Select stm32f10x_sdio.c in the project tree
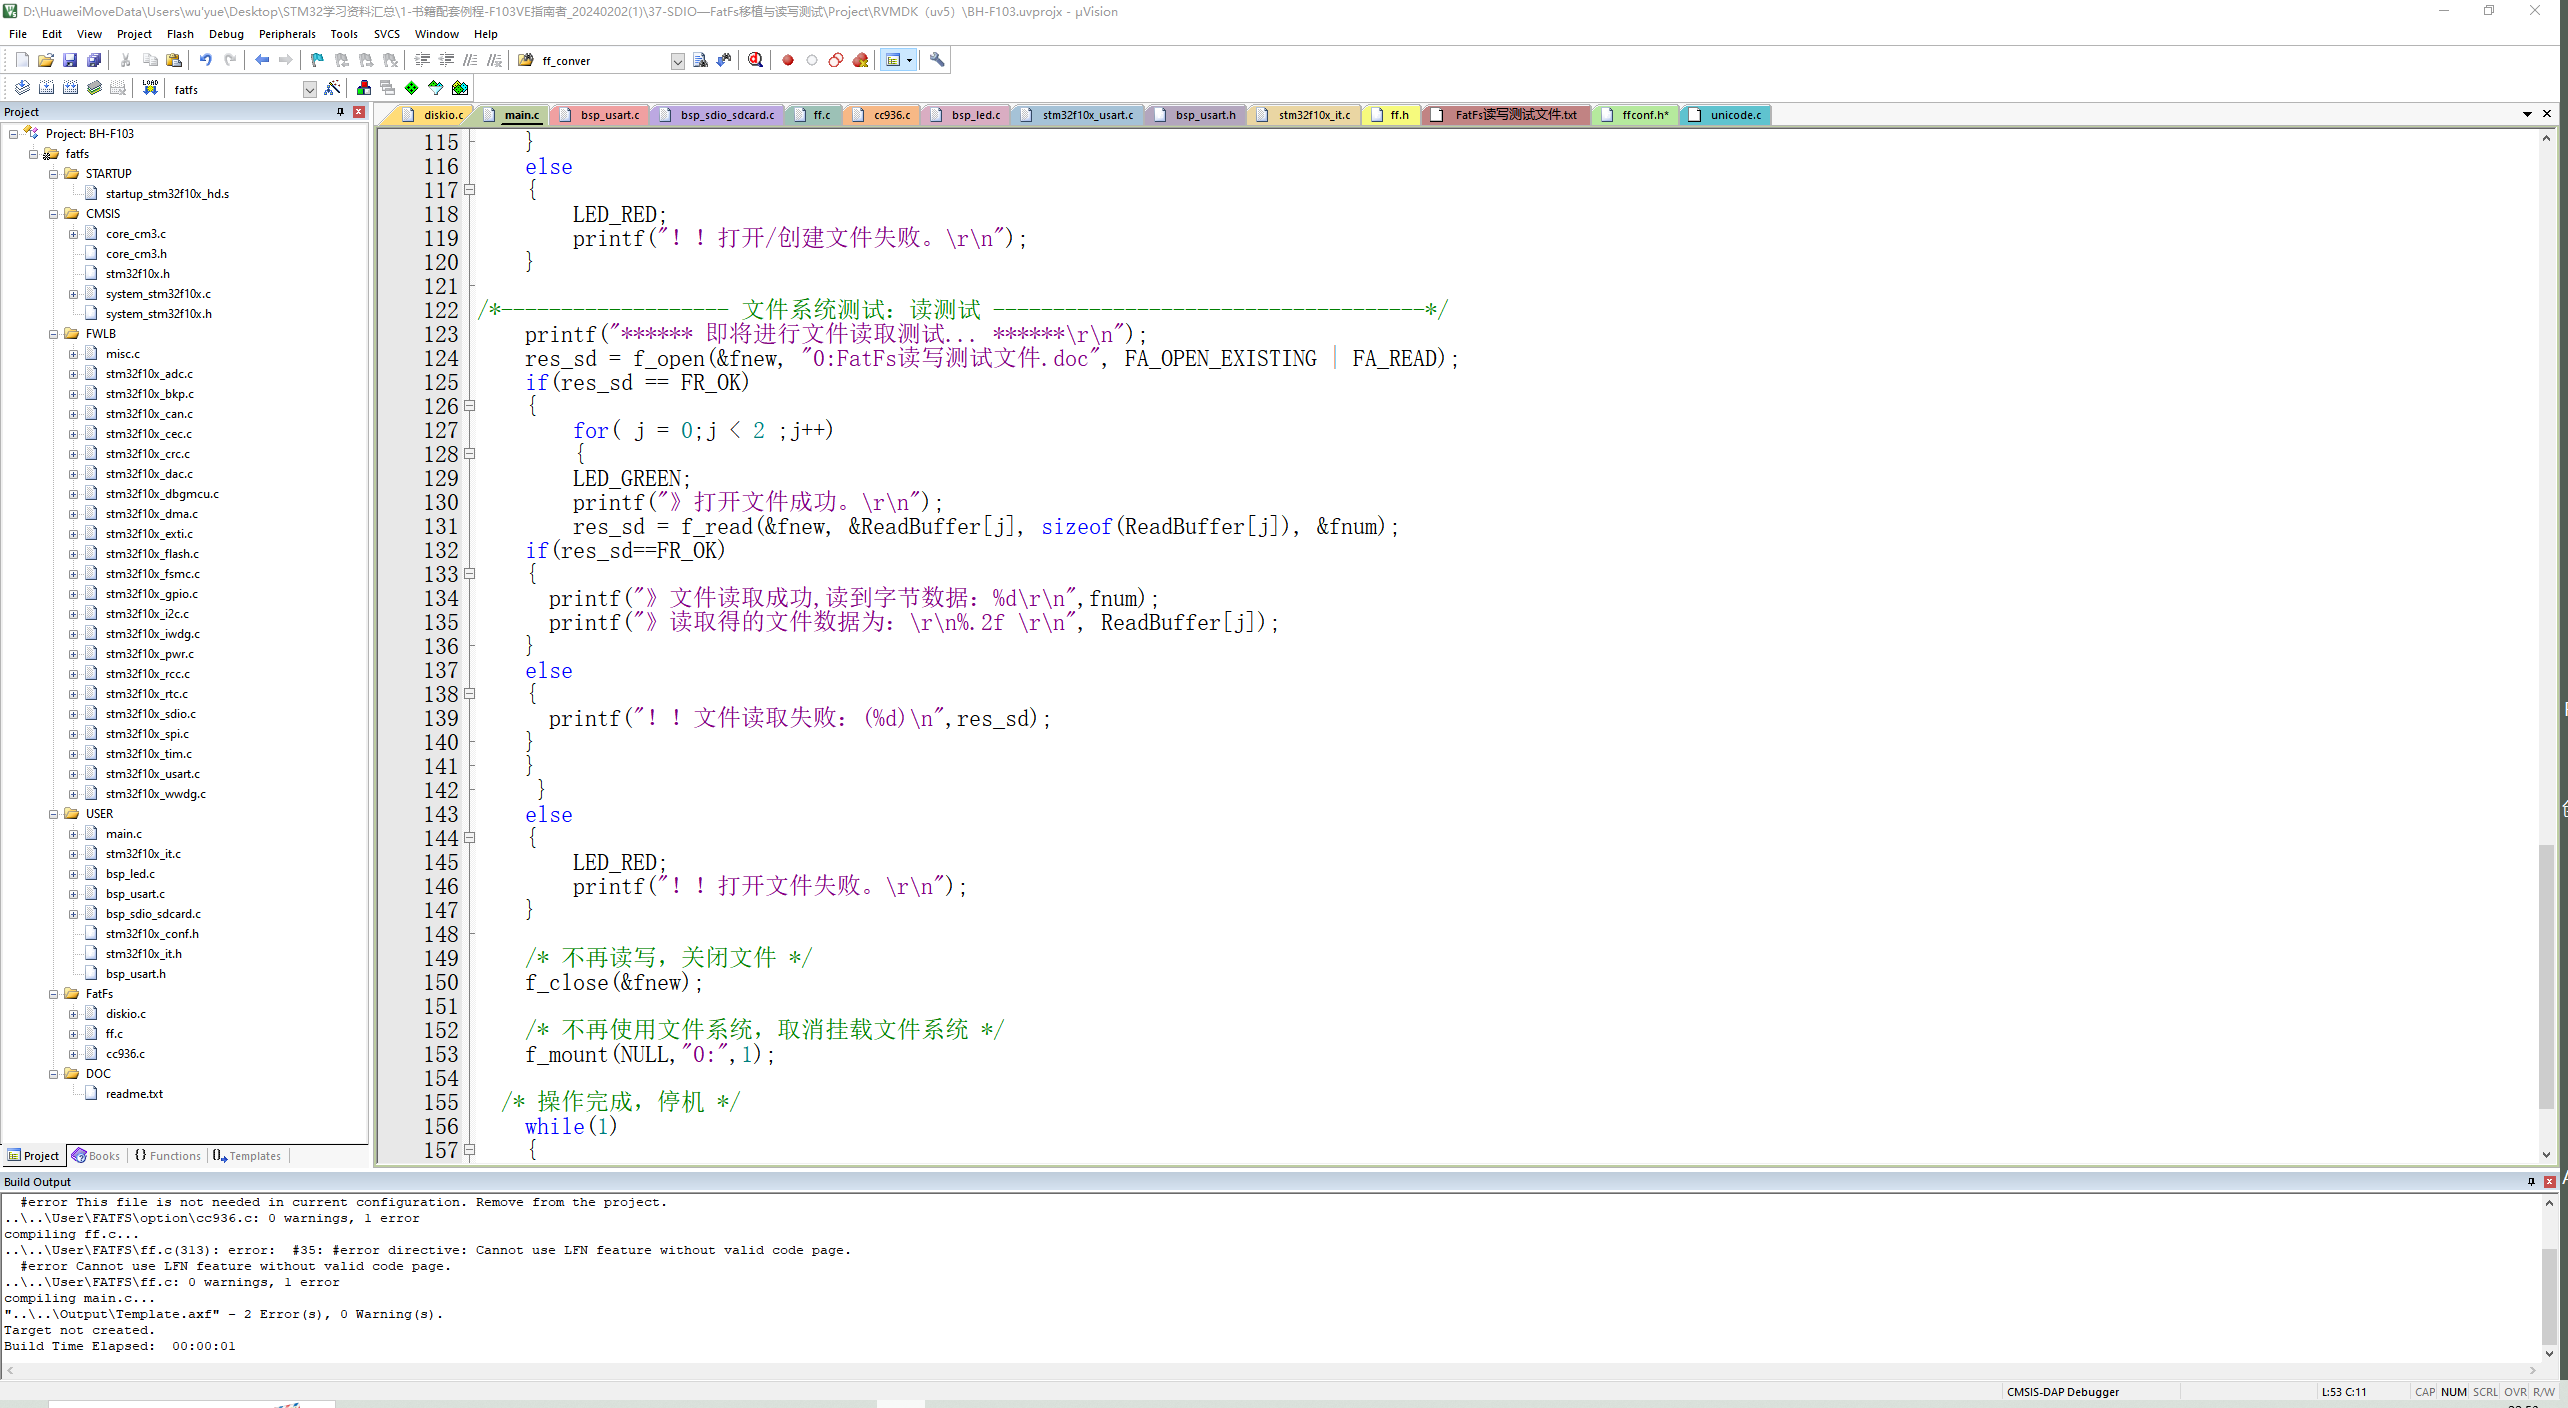Viewport: 2568px width, 1408px height. click(x=151, y=714)
